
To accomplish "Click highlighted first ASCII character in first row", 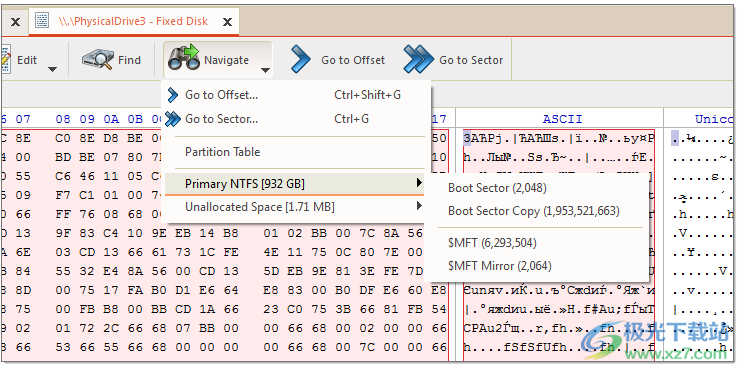I will point(467,138).
